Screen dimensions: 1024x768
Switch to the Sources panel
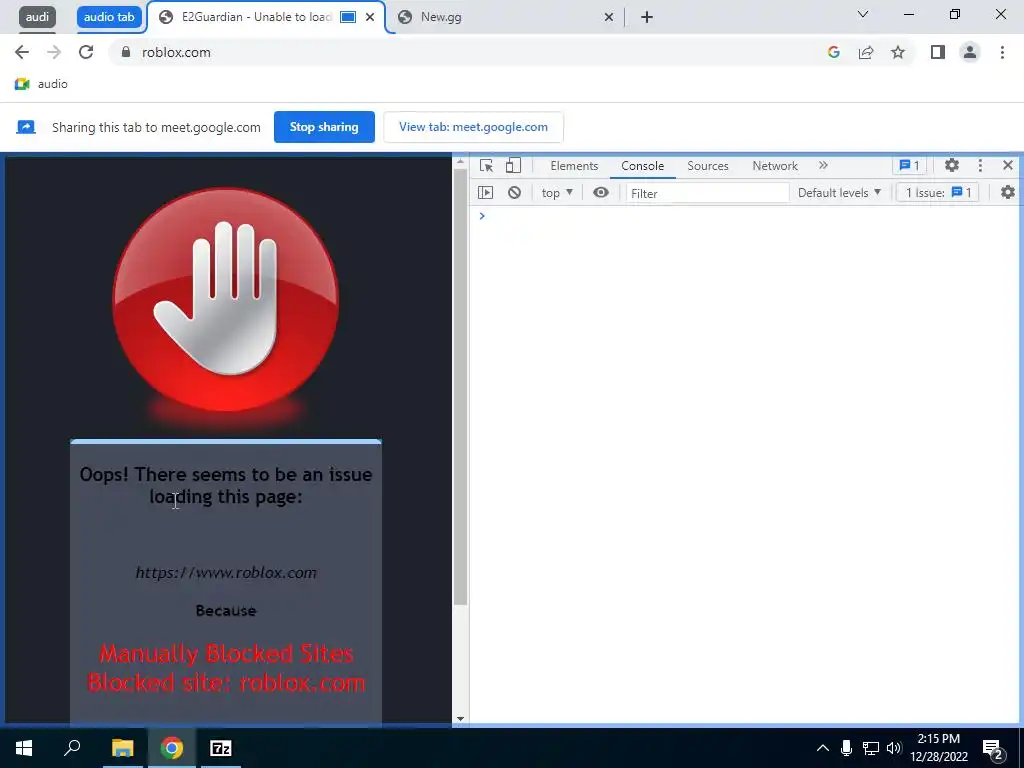coord(707,166)
